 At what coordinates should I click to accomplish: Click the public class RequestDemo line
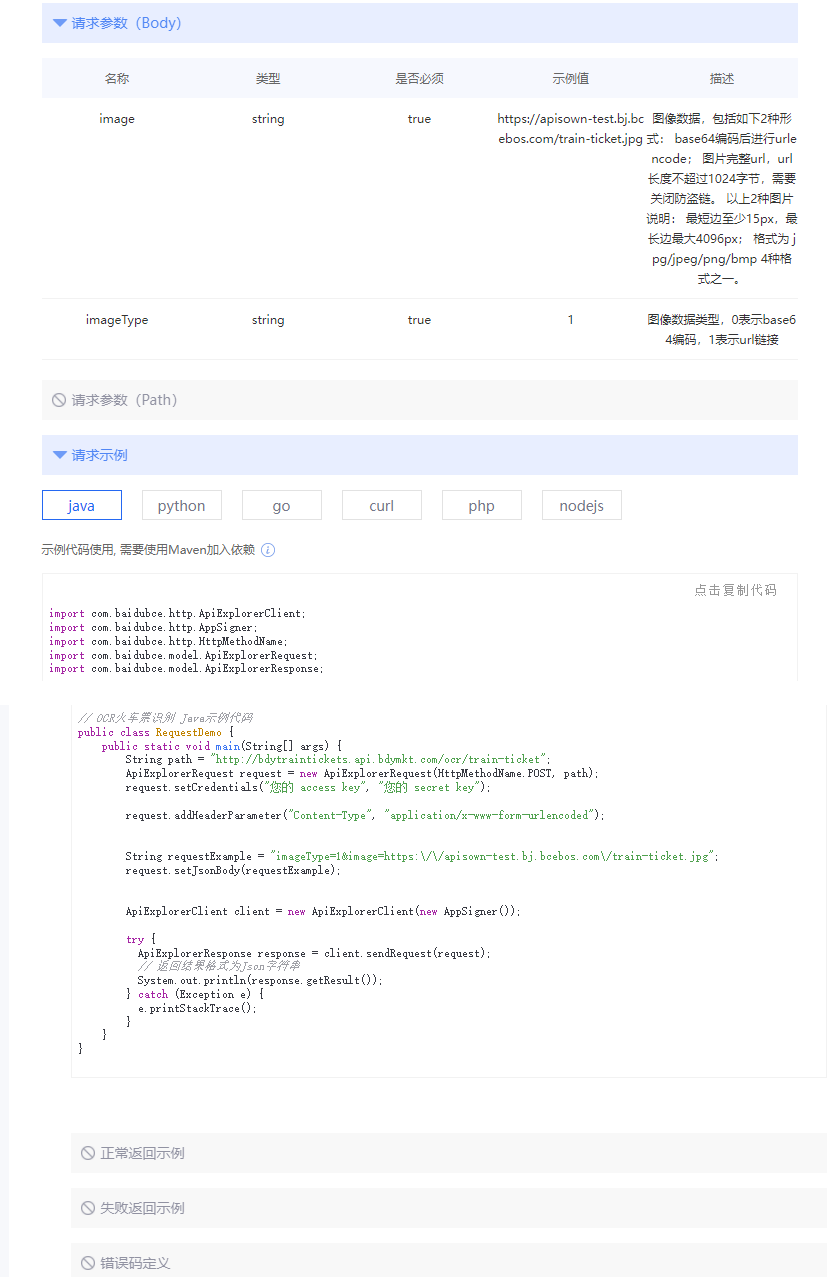(x=155, y=732)
